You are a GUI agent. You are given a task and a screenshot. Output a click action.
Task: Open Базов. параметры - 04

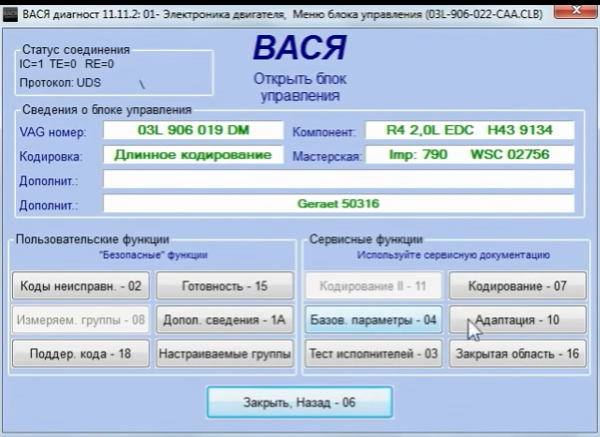click(373, 320)
